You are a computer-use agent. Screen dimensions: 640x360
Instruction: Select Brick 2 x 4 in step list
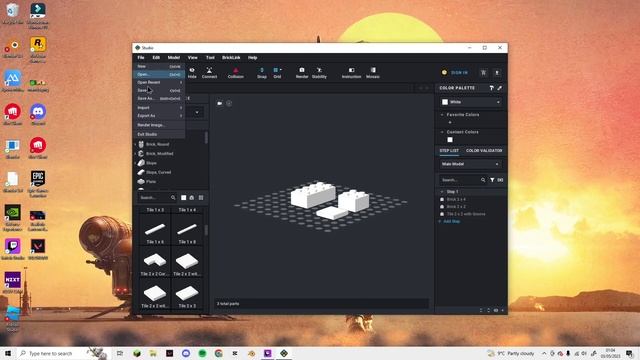click(x=456, y=199)
